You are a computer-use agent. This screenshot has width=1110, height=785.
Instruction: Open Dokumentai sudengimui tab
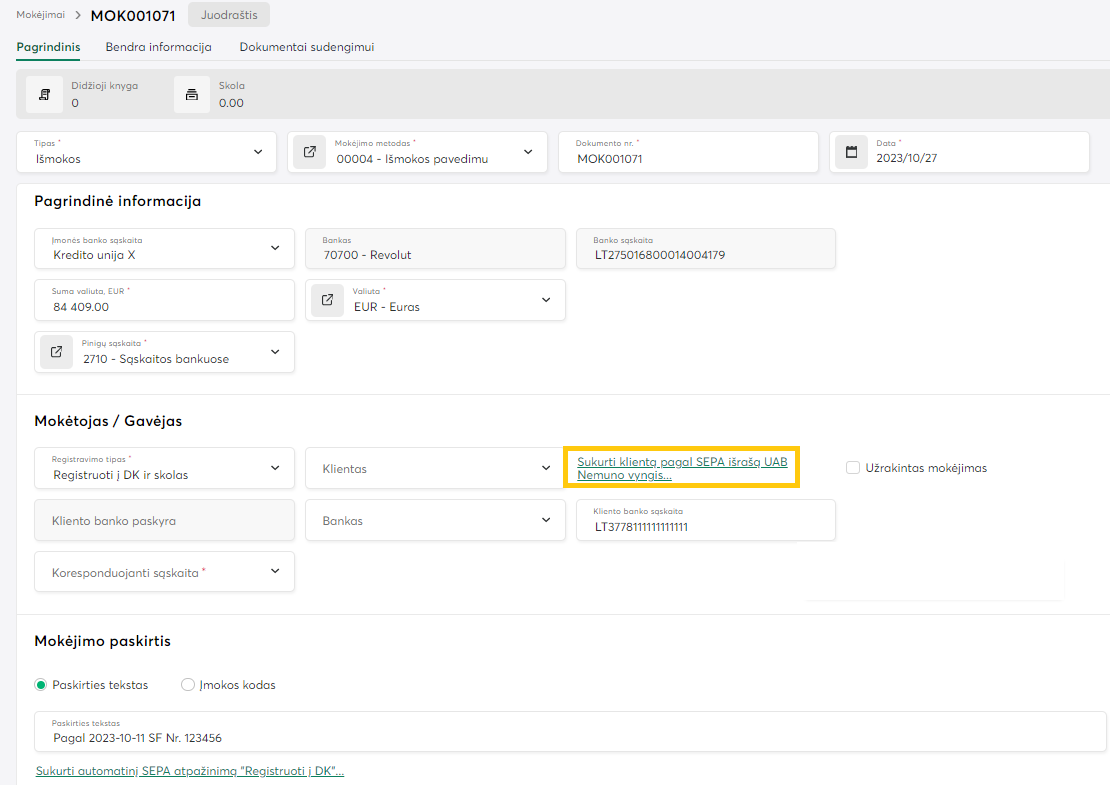click(x=306, y=47)
